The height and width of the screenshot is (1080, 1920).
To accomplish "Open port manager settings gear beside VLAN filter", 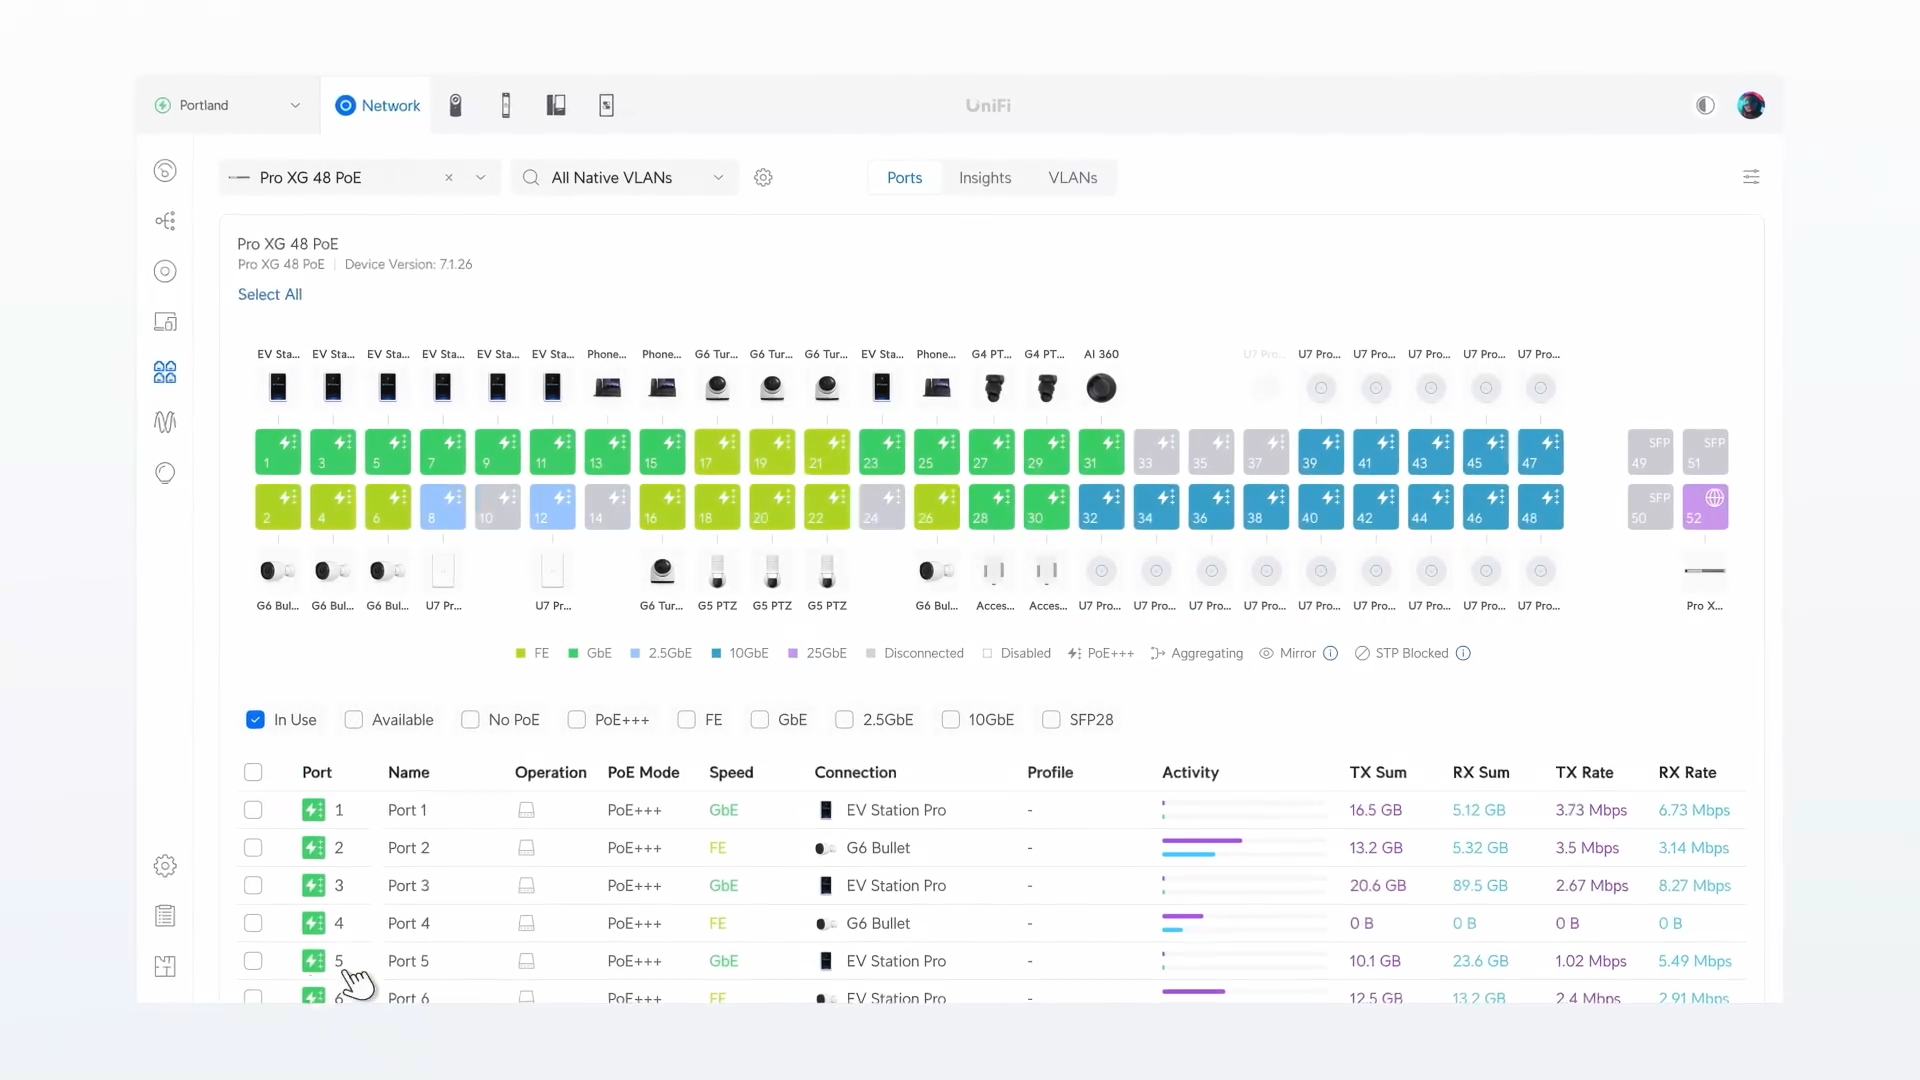I will (763, 177).
